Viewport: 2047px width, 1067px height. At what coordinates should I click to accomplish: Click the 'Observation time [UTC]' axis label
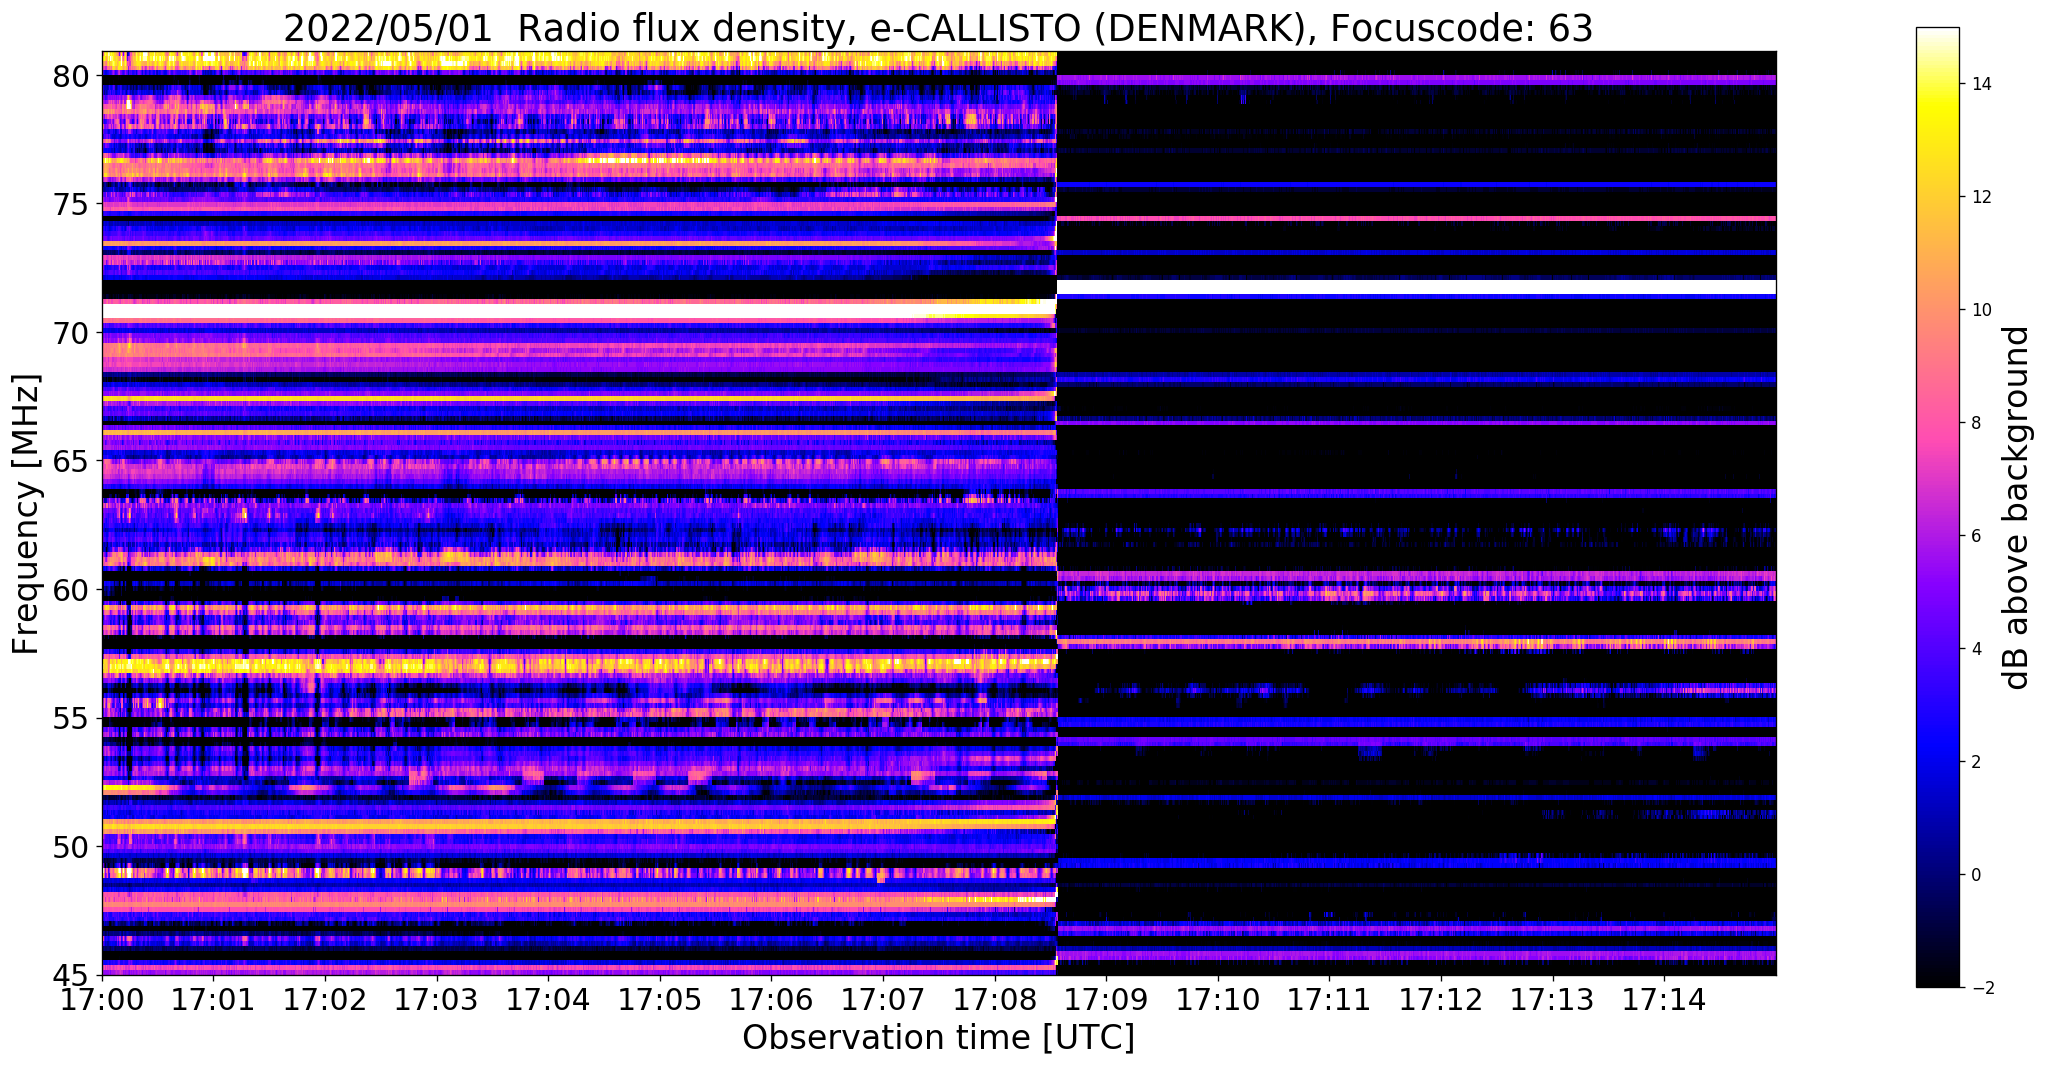tap(938, 1038)
